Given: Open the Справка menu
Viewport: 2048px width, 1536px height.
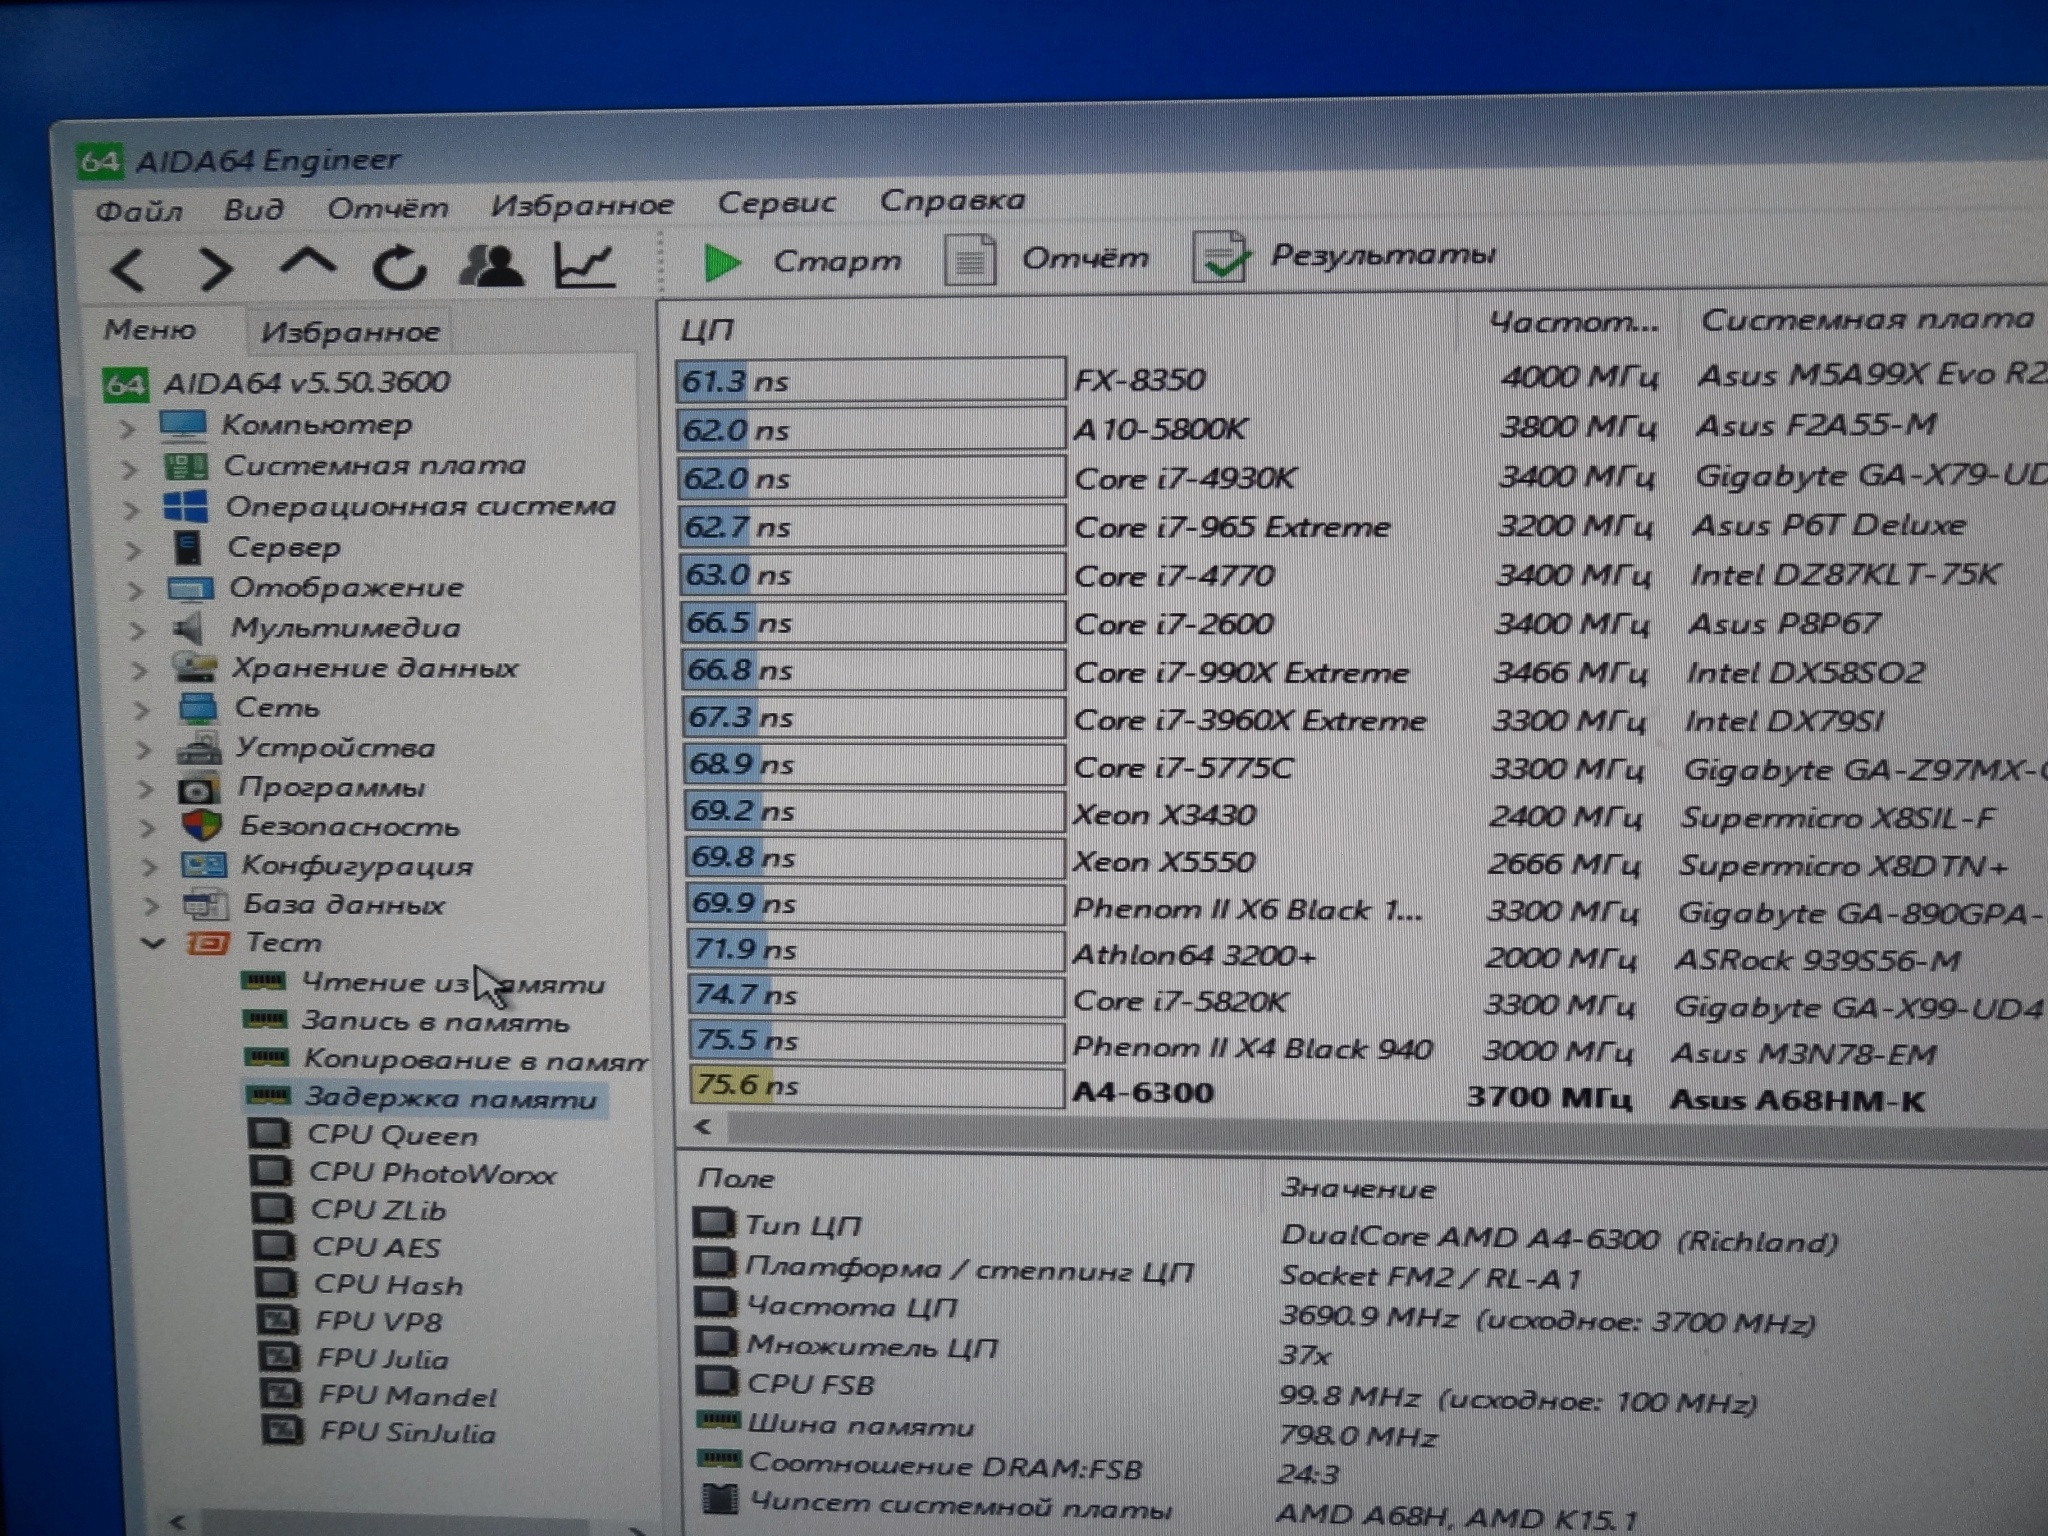Looking at the screenshot, I should click(x=952, y=200).
